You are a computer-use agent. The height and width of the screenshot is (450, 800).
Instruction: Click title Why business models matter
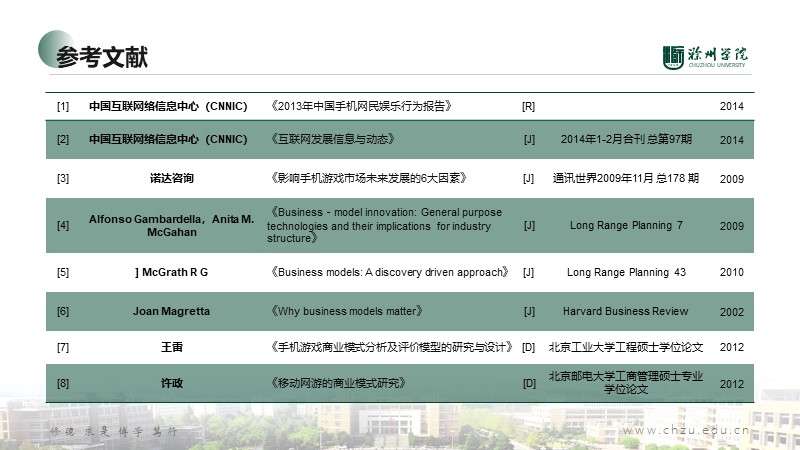coord(346,311)
